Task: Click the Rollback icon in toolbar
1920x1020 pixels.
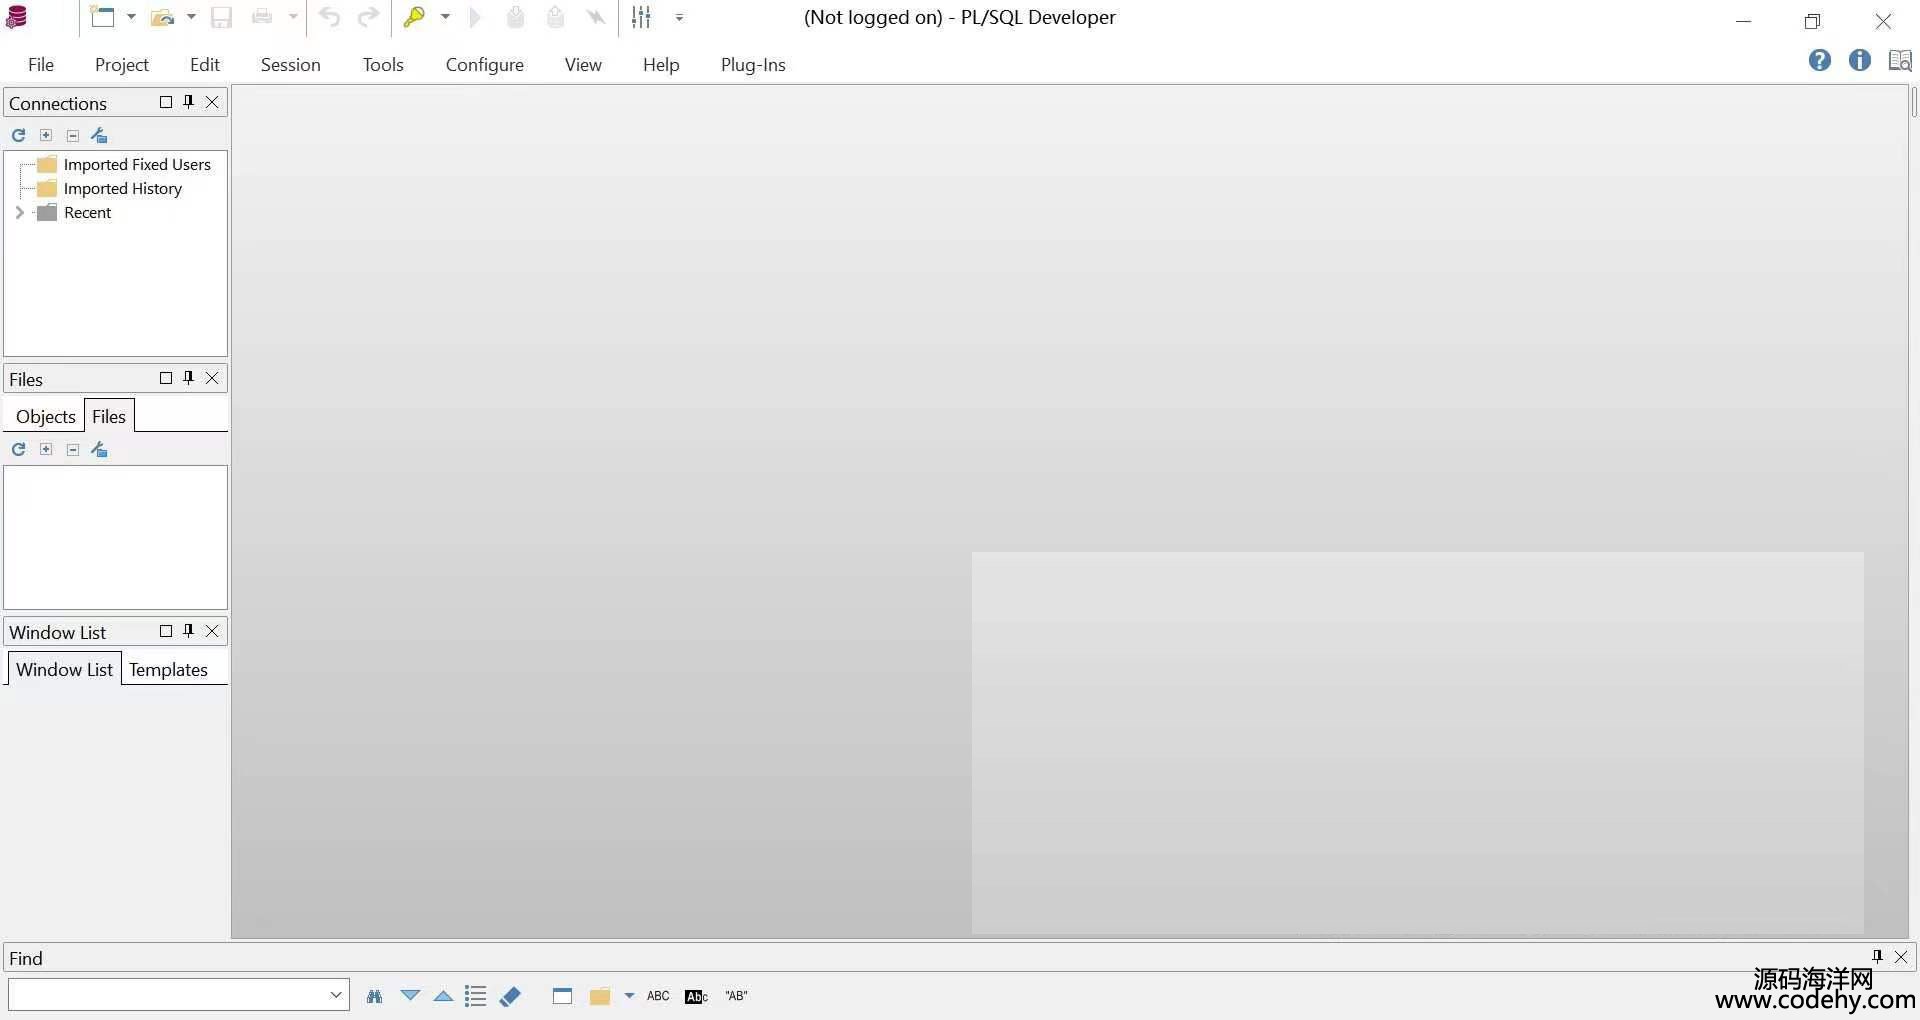Action: coord(556,17)
